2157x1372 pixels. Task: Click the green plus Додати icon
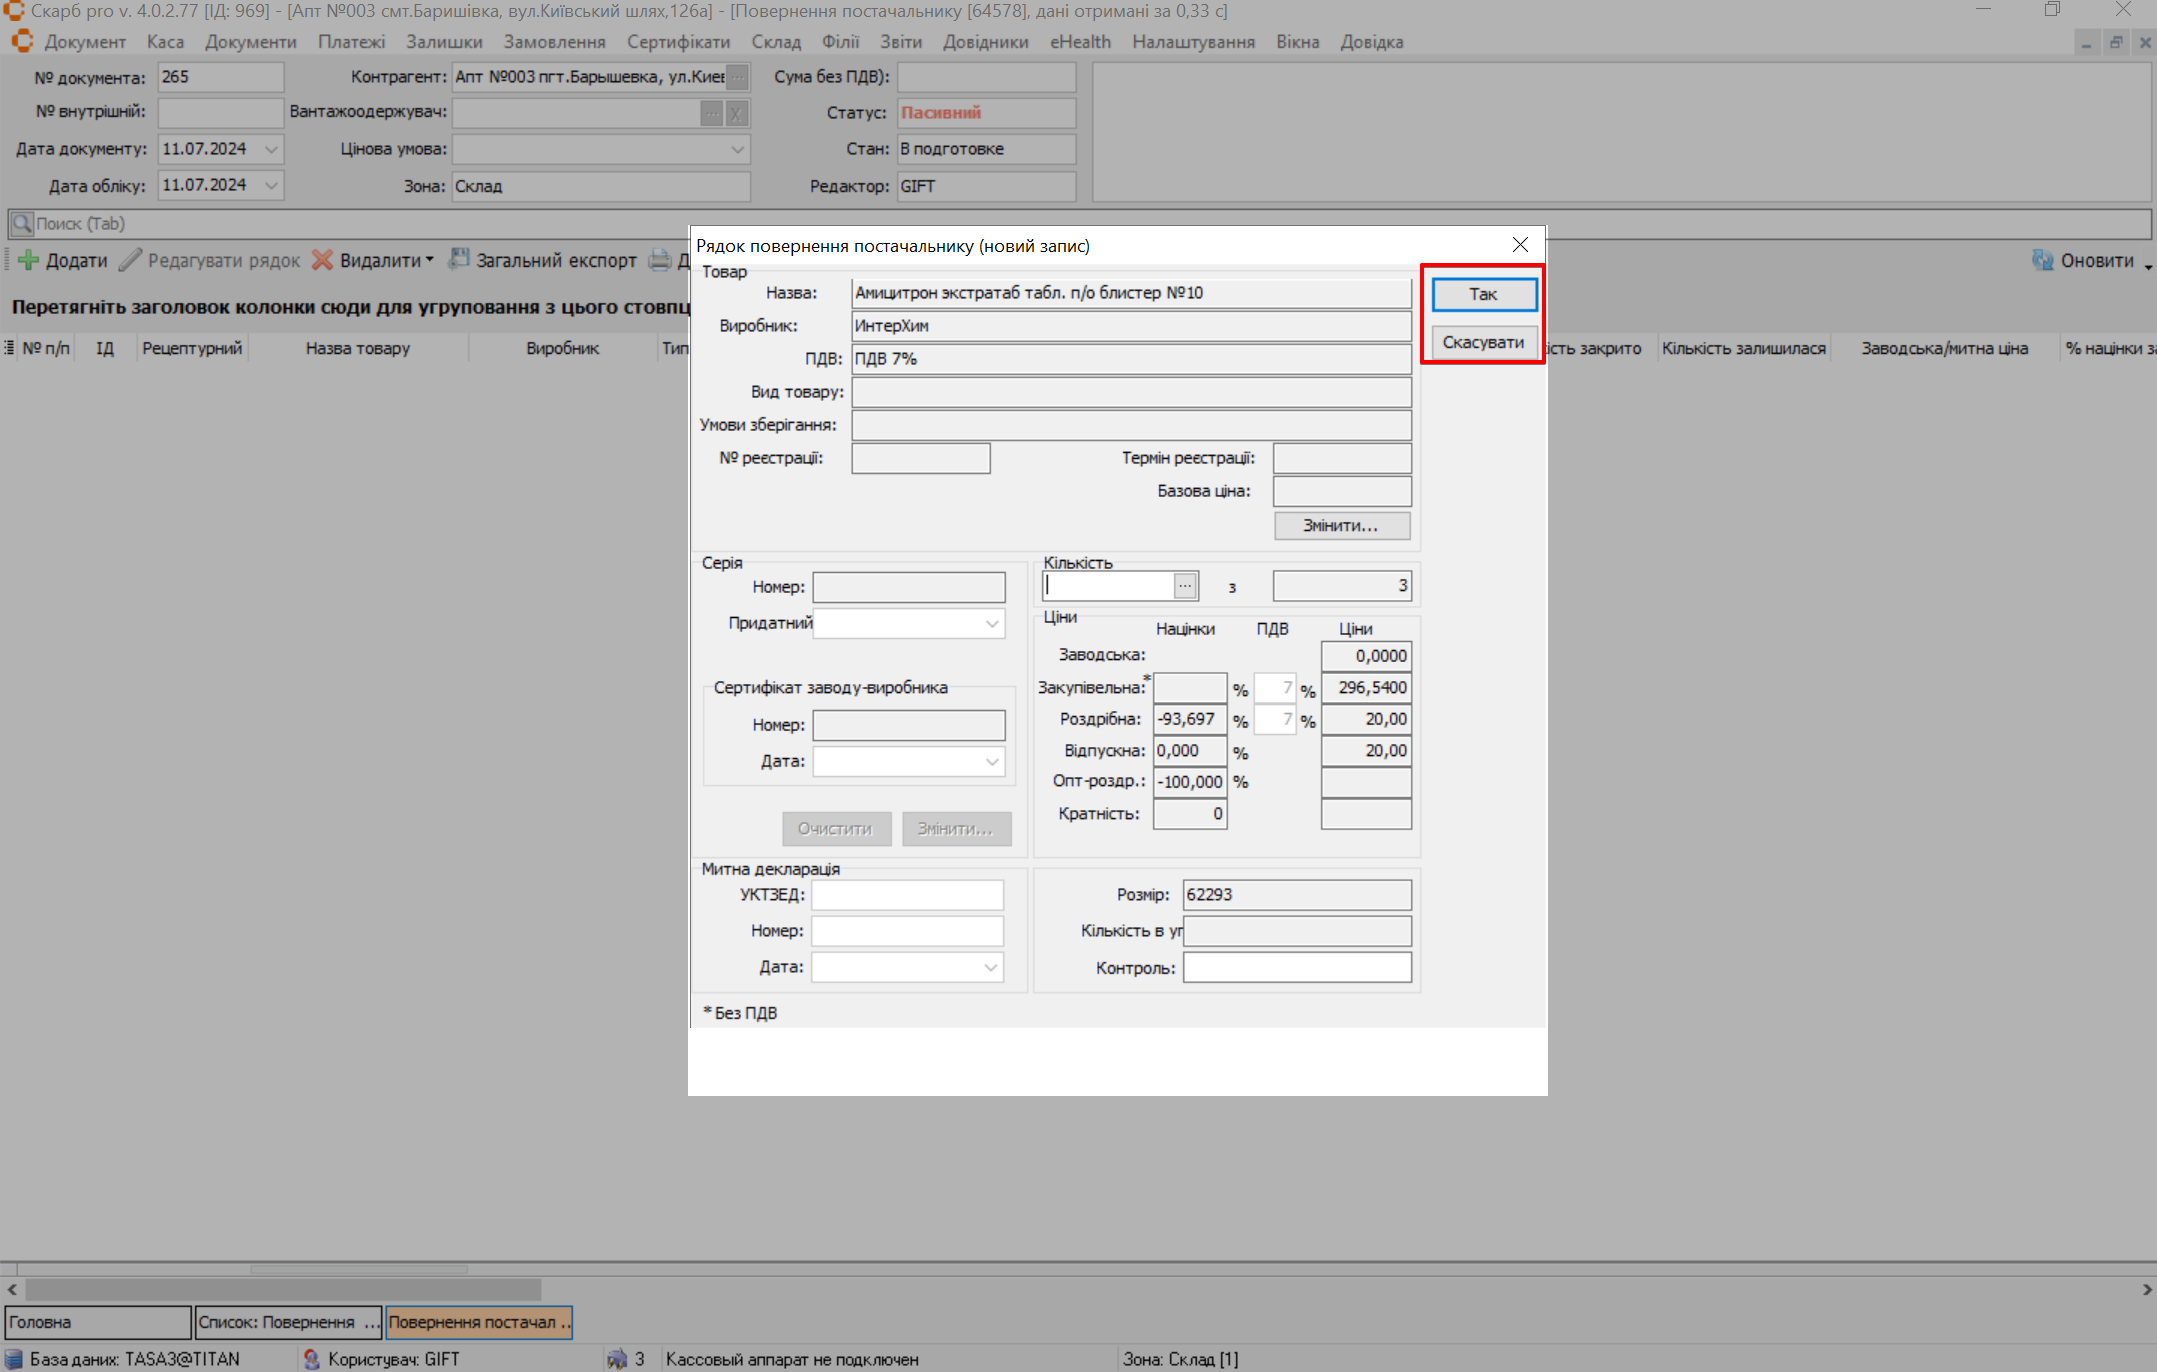point(28,260)
